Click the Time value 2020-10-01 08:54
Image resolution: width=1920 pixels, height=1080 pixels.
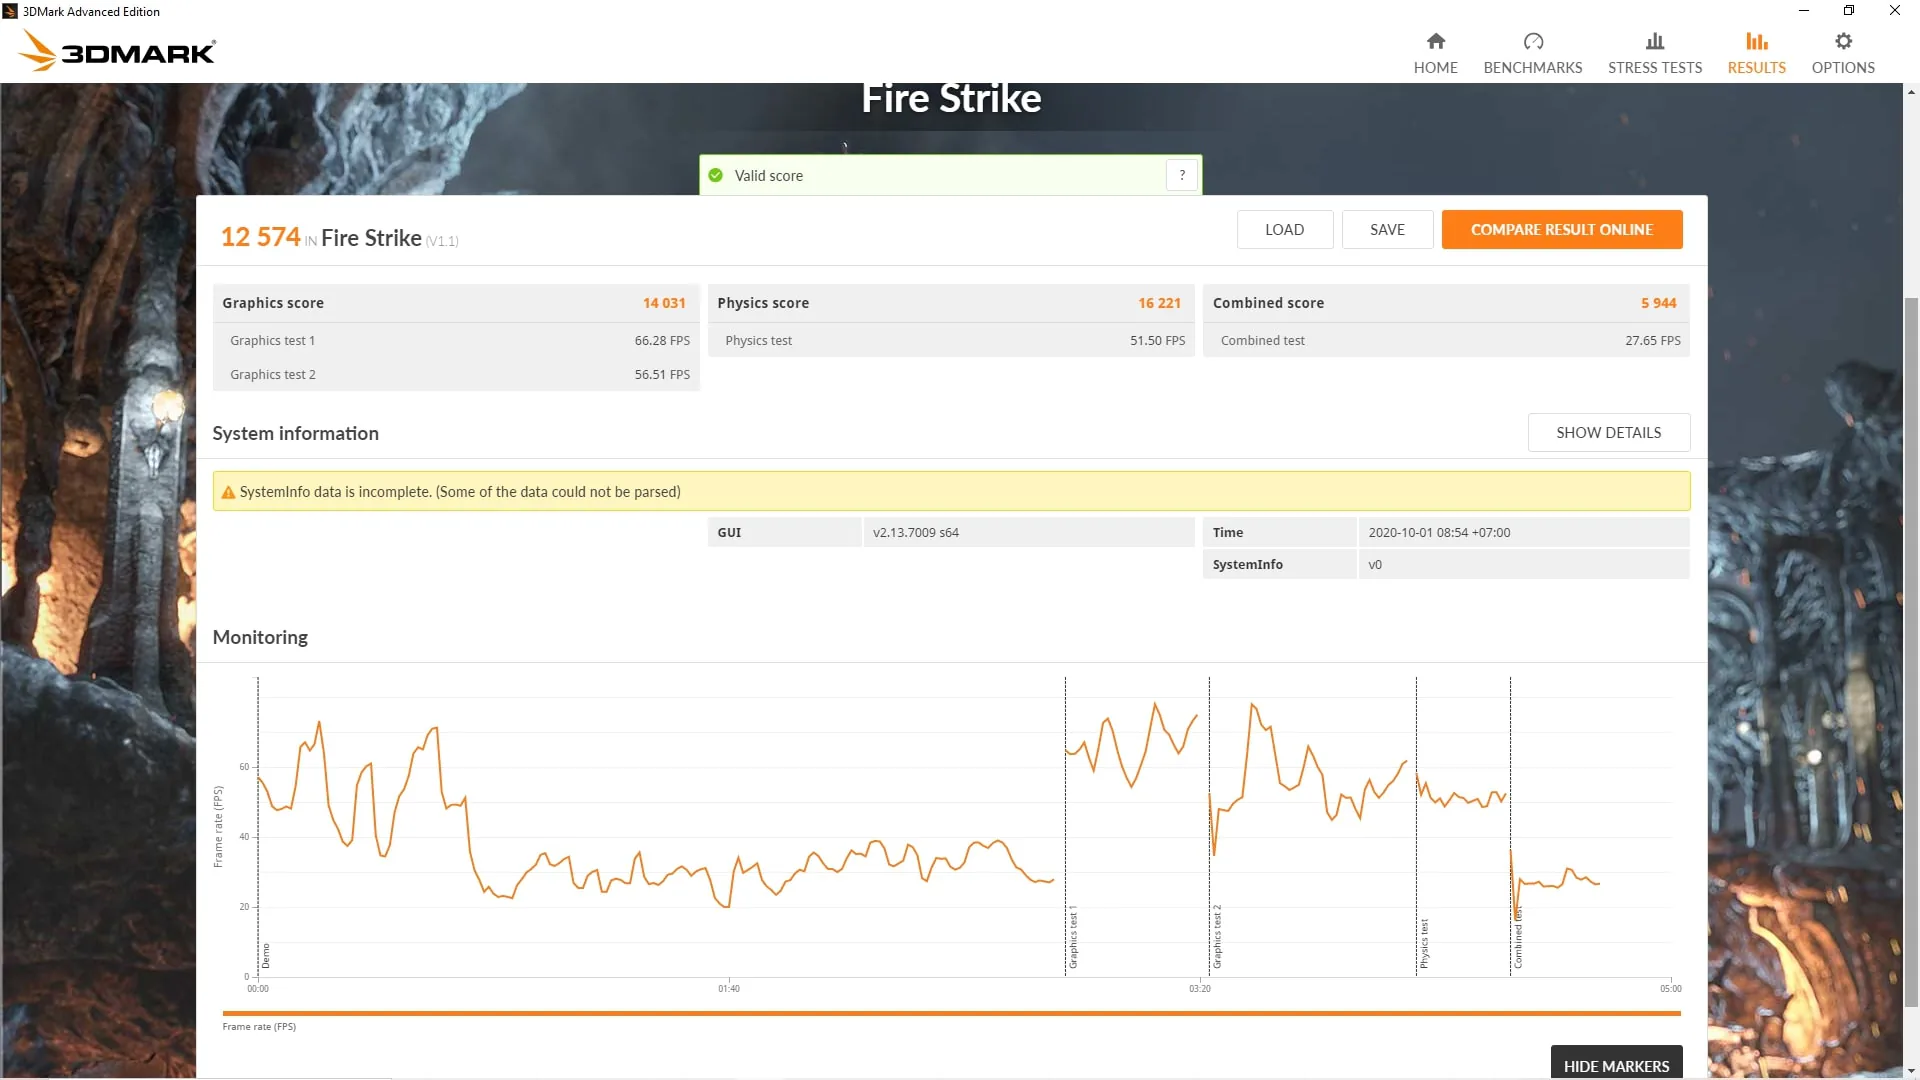coord(1439,532)
